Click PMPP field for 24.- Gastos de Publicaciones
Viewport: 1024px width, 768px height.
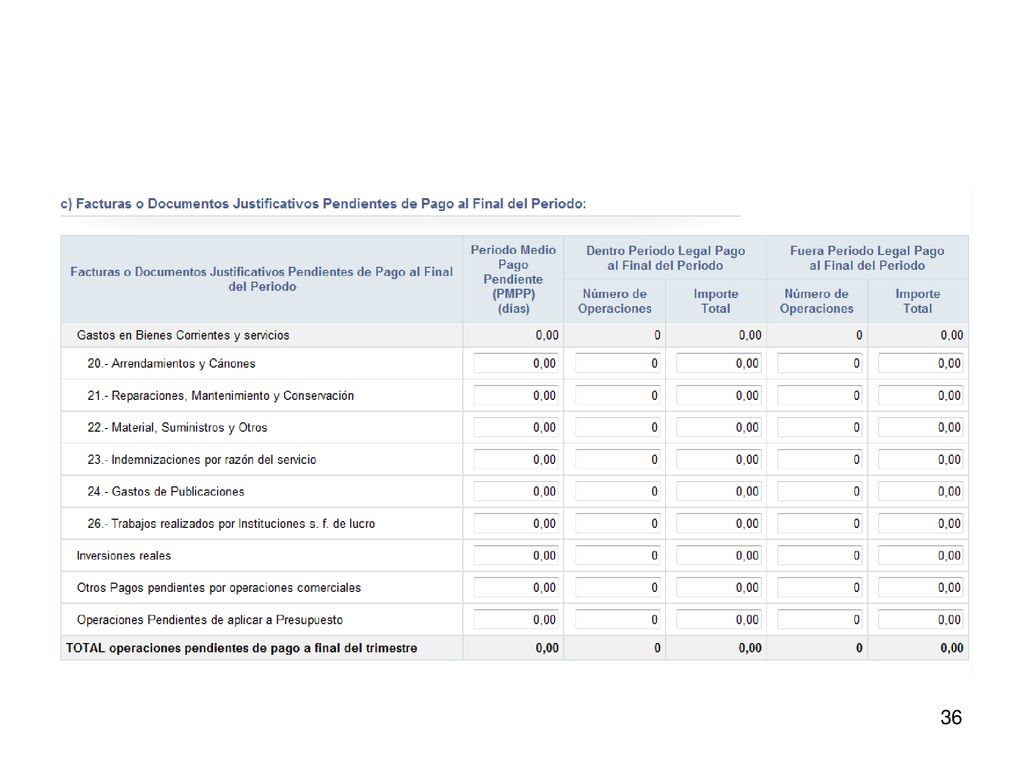[516, 491]
